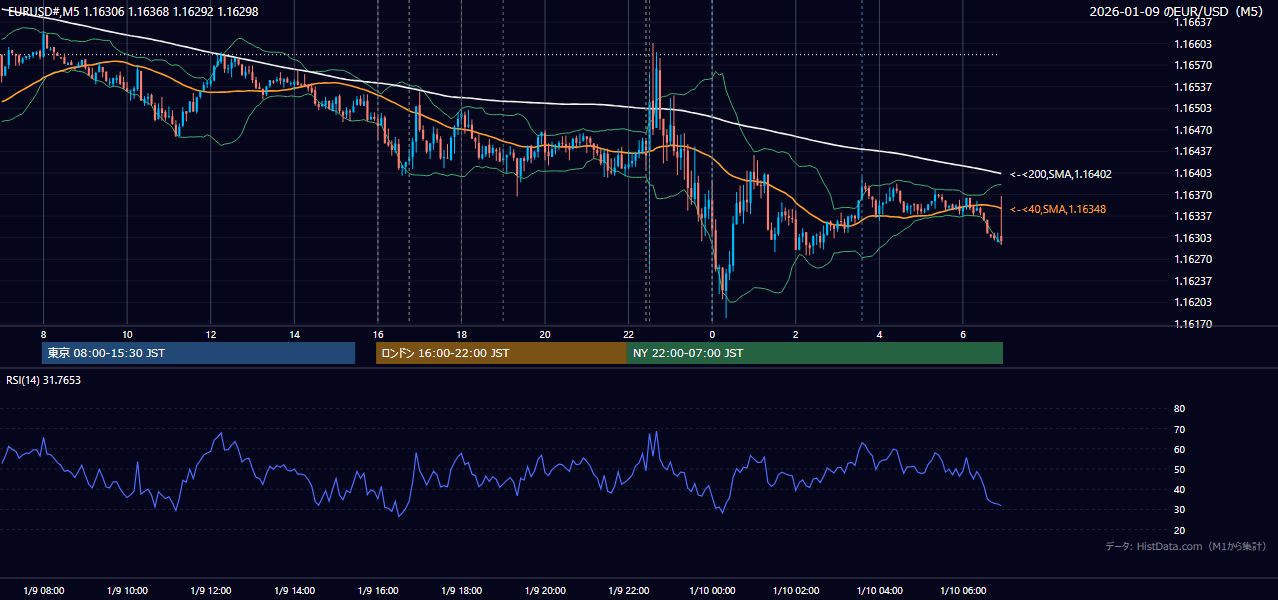Click RSI level 20 on the axis
Screen dimensions: 1278x600
(1179, 530)
